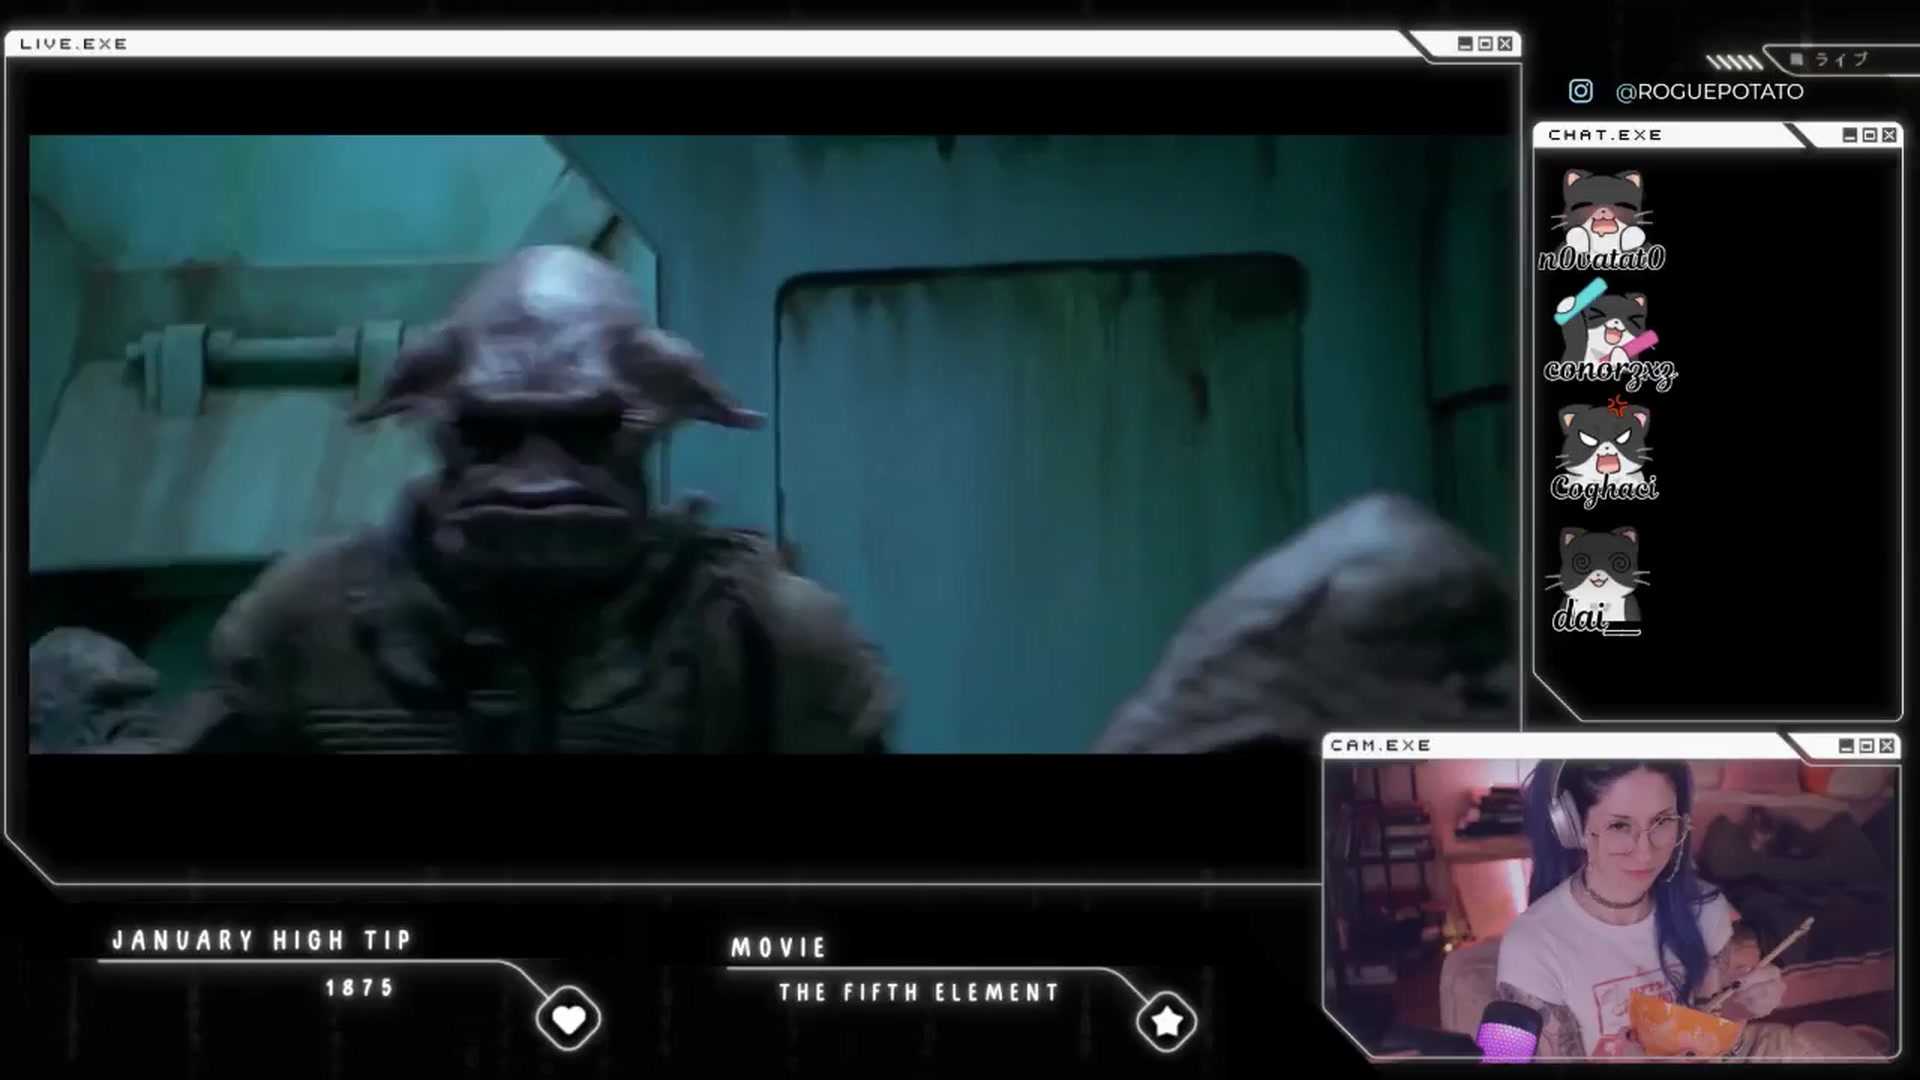1920x1080 pixels.
Task: Select the conorzxz username in chat
Action: [x=1610, y=372]
